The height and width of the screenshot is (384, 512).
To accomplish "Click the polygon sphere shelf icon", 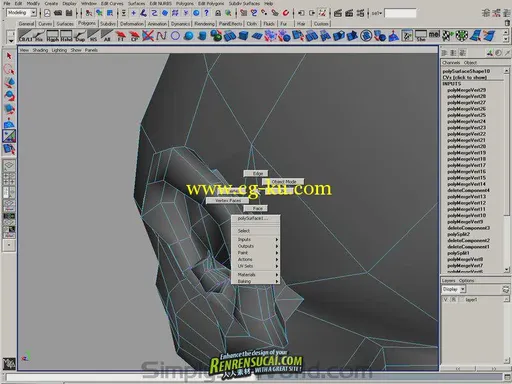I will [x=189, y=35].
